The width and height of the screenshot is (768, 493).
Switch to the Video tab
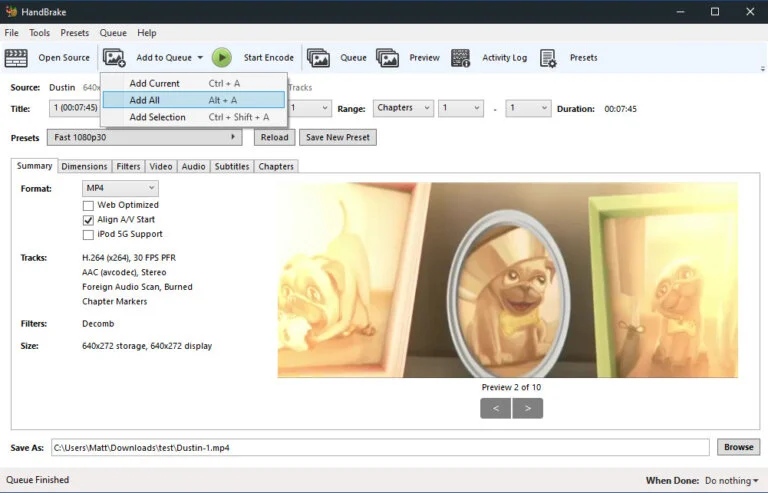pos(161,166)
